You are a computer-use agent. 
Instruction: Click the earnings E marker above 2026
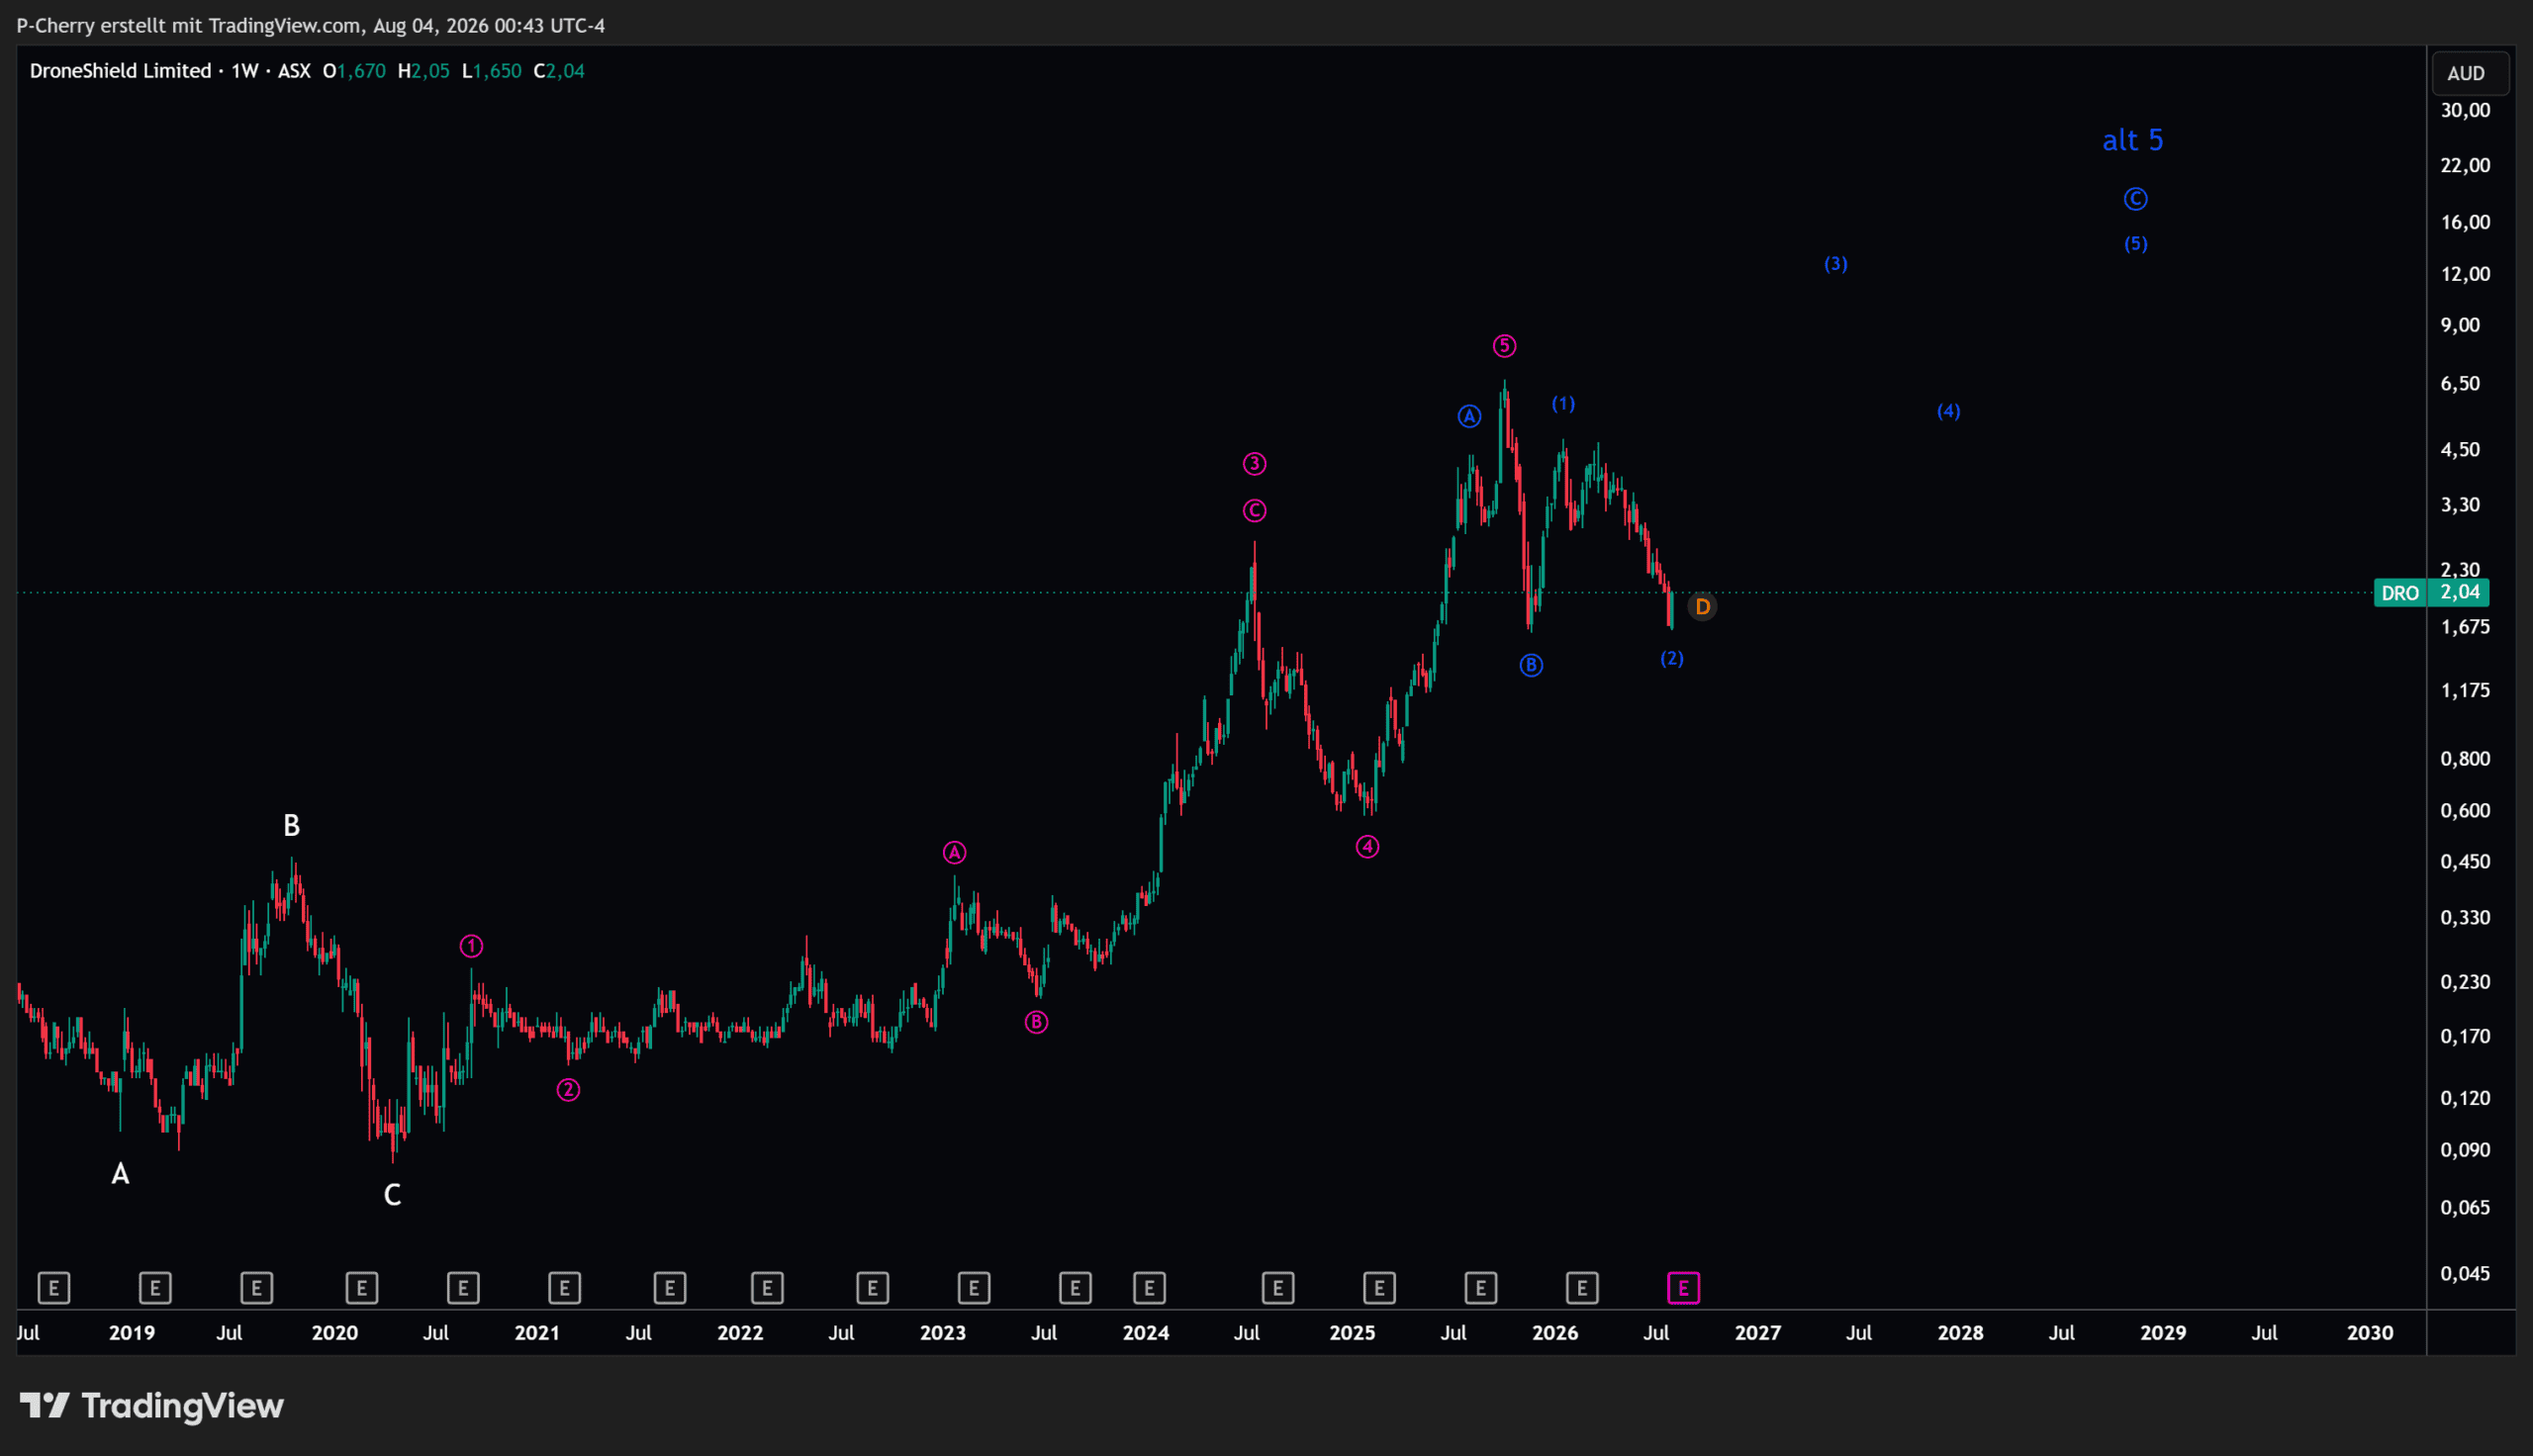coord(1582,1288)
